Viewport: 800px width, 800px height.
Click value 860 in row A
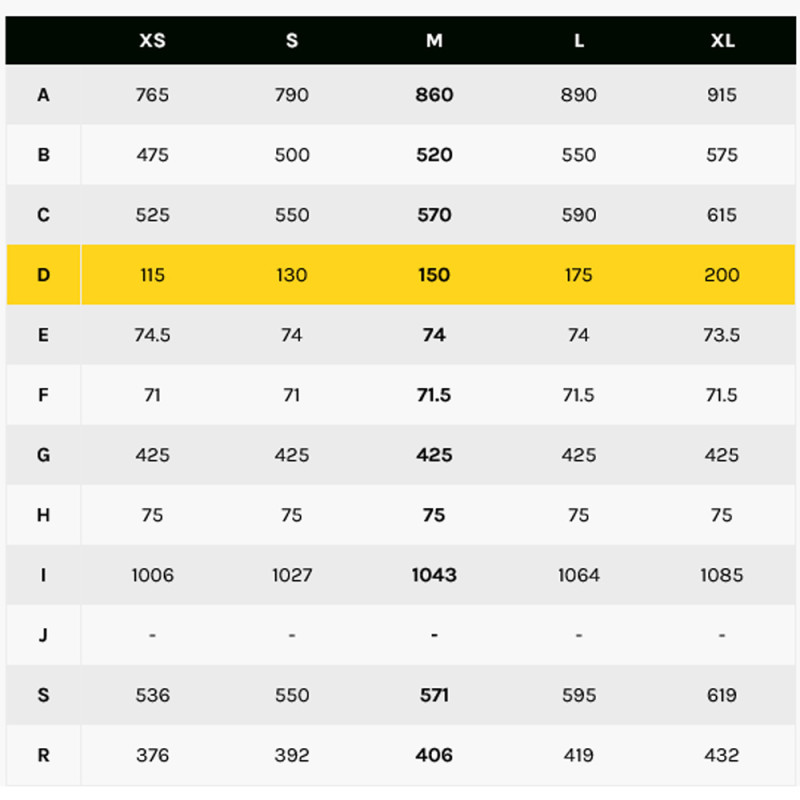point(434,95)
